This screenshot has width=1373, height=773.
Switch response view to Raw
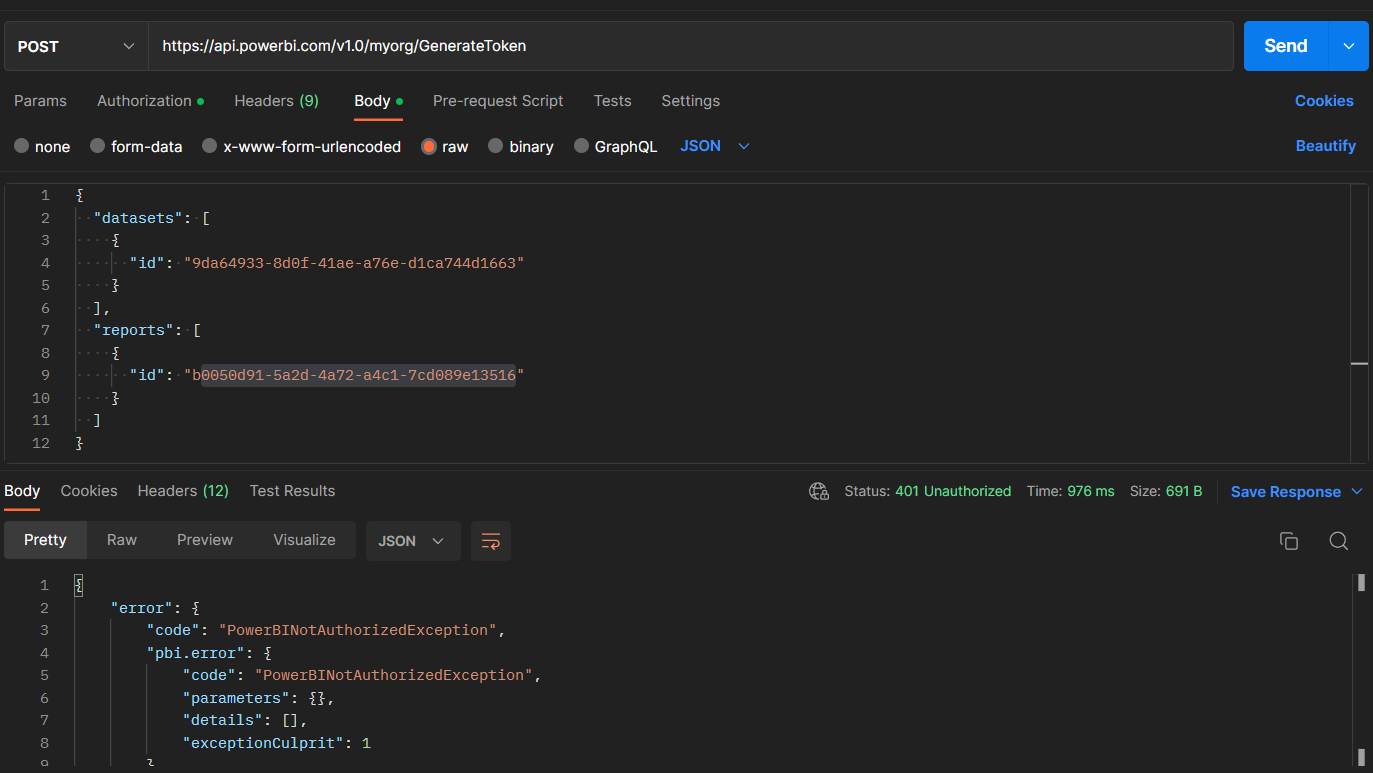tap(122, 540)
